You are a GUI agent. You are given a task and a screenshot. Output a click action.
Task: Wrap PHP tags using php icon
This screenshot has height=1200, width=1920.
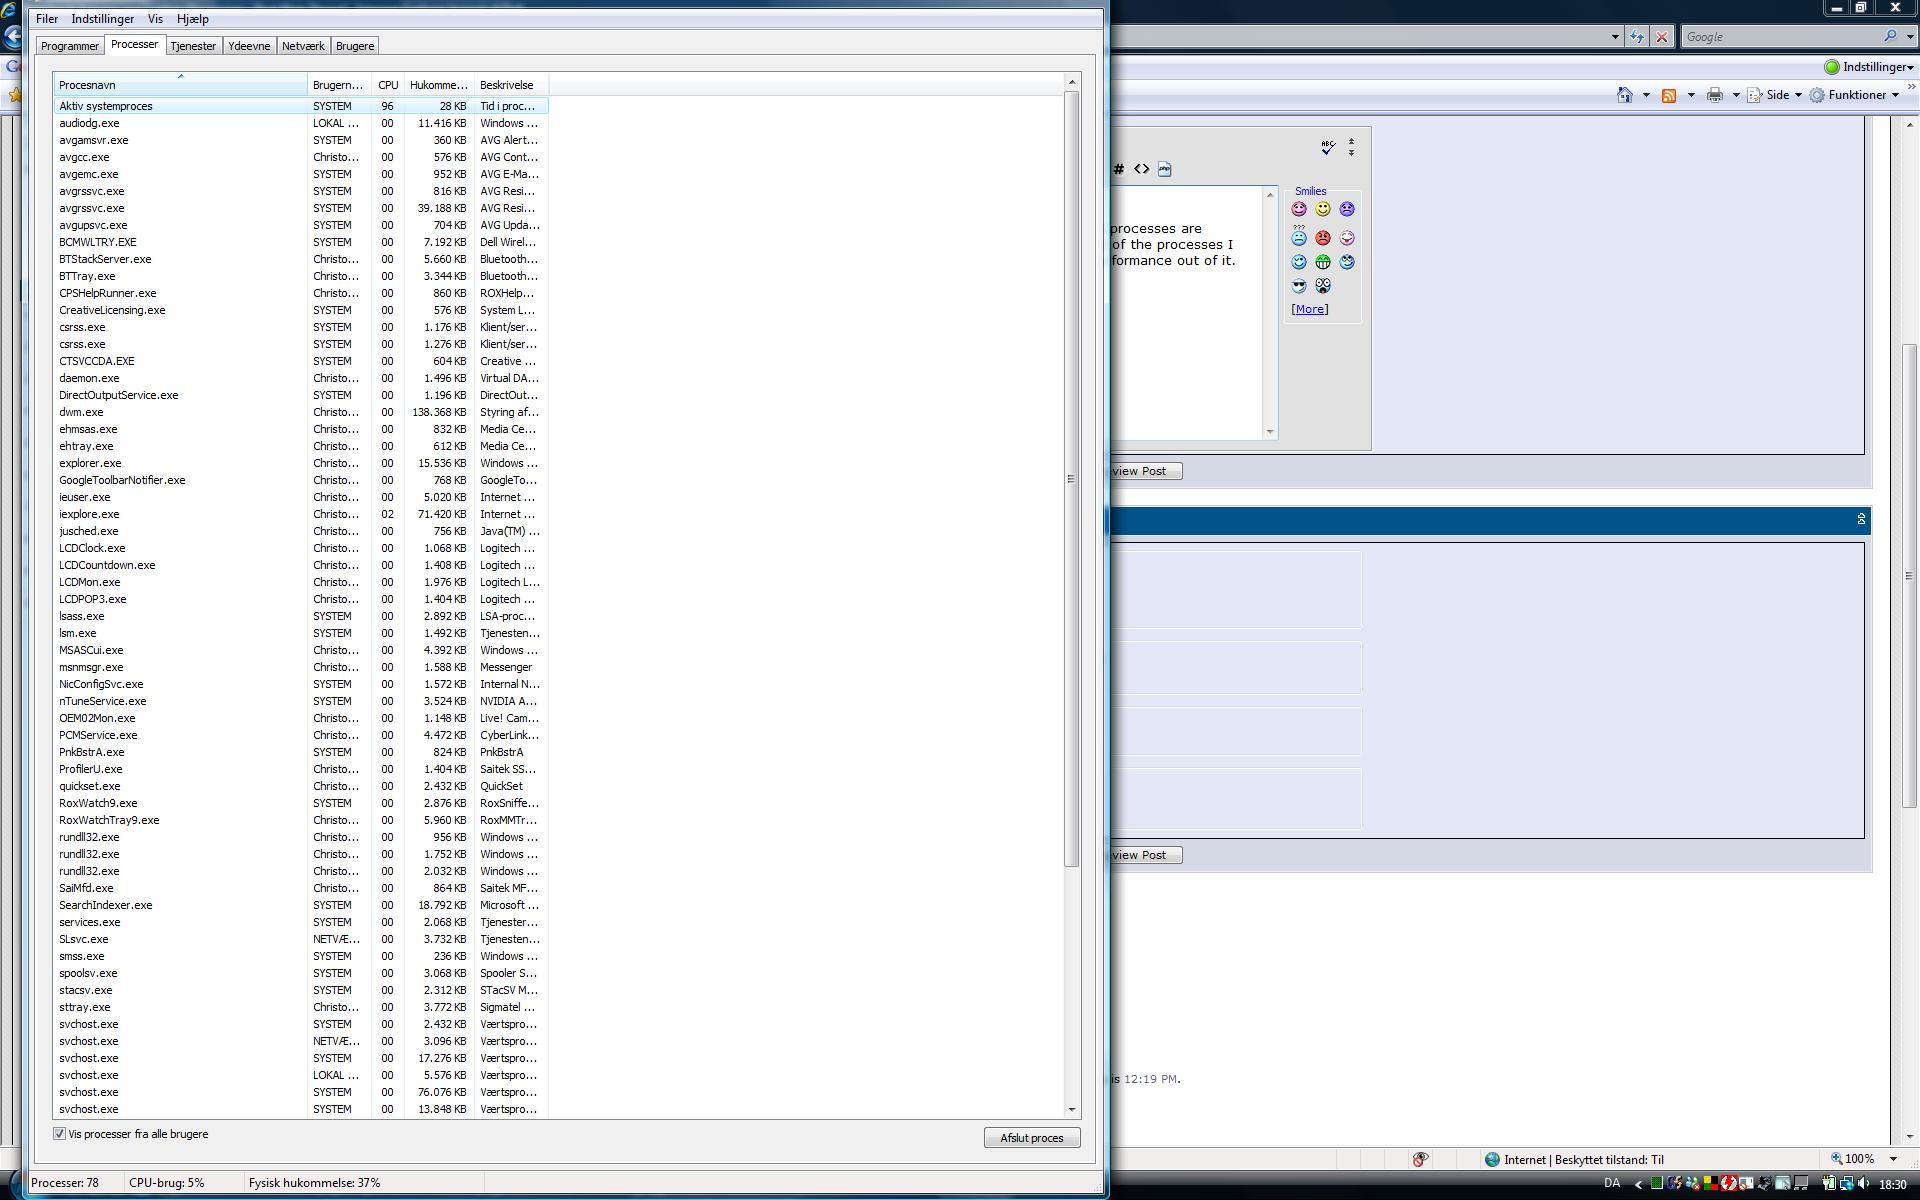(x=1165, y=169)
